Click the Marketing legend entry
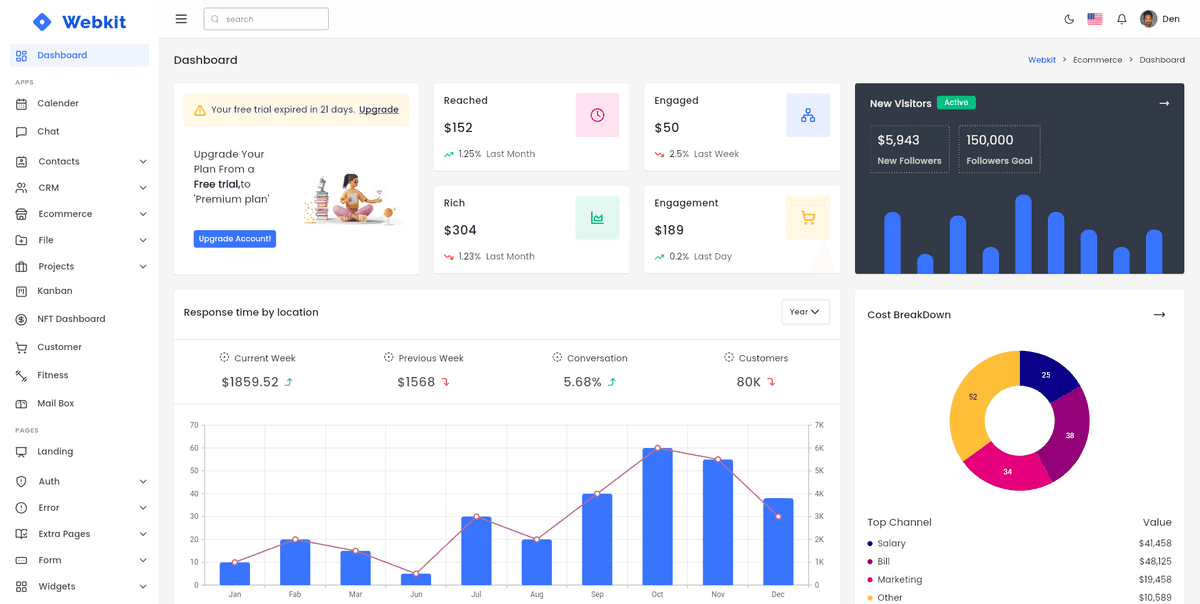The image size is (1200, 604). point(895,580)
